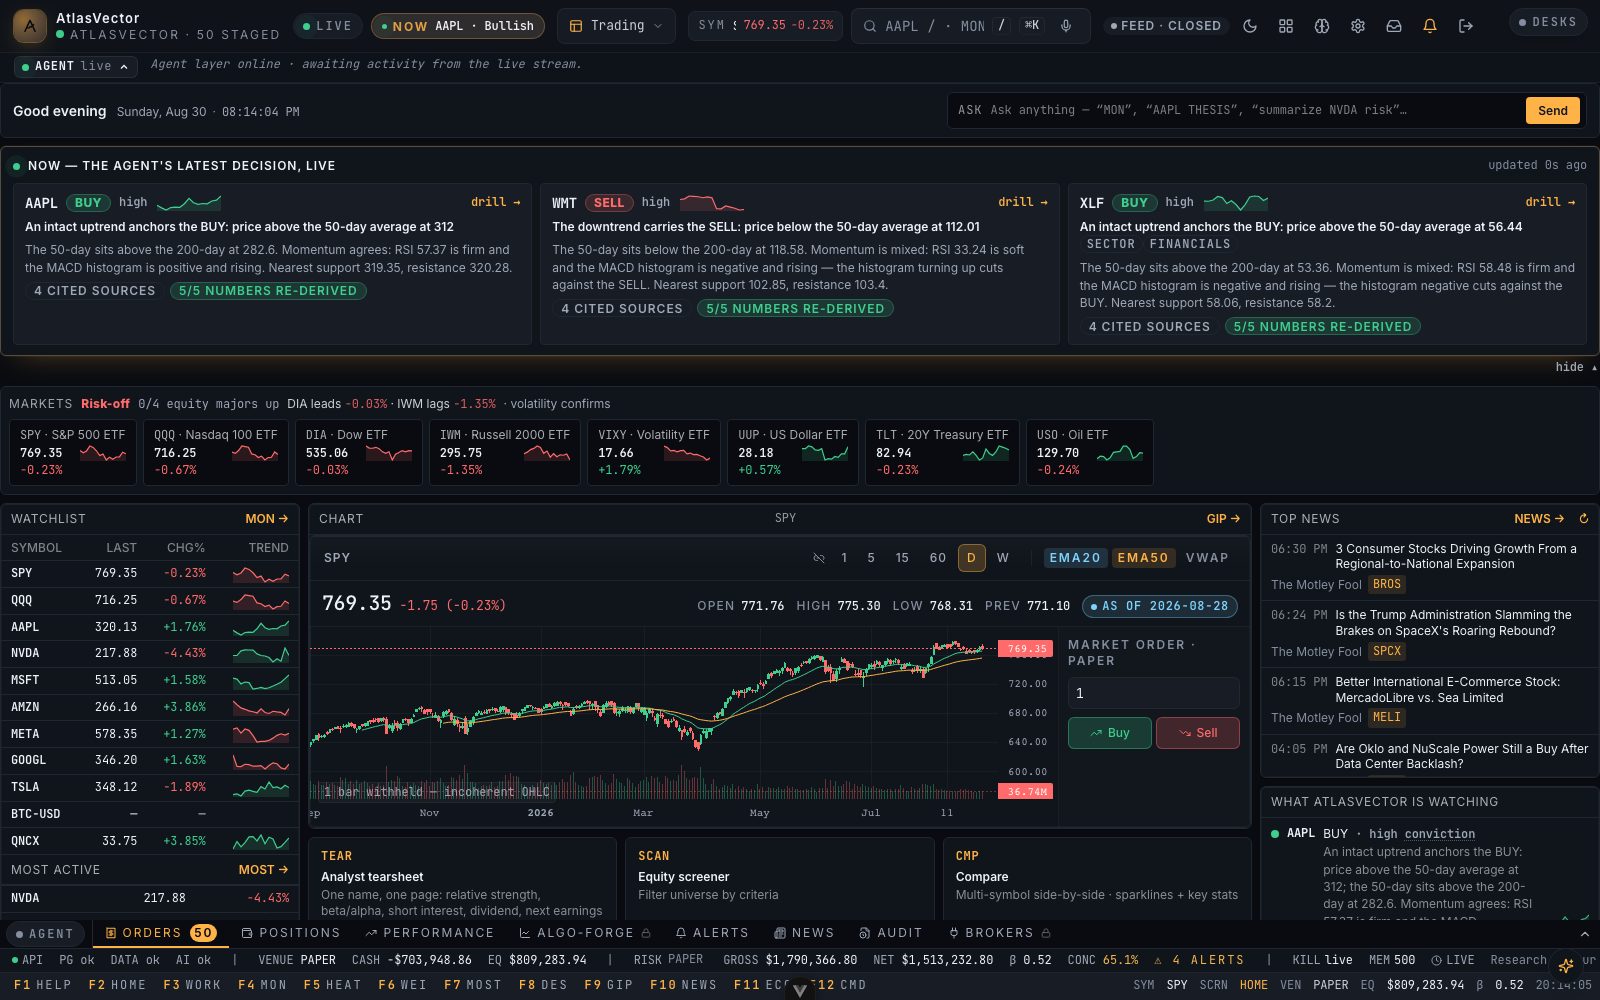Toggle the DESKS pill

tap(1548, 22)
